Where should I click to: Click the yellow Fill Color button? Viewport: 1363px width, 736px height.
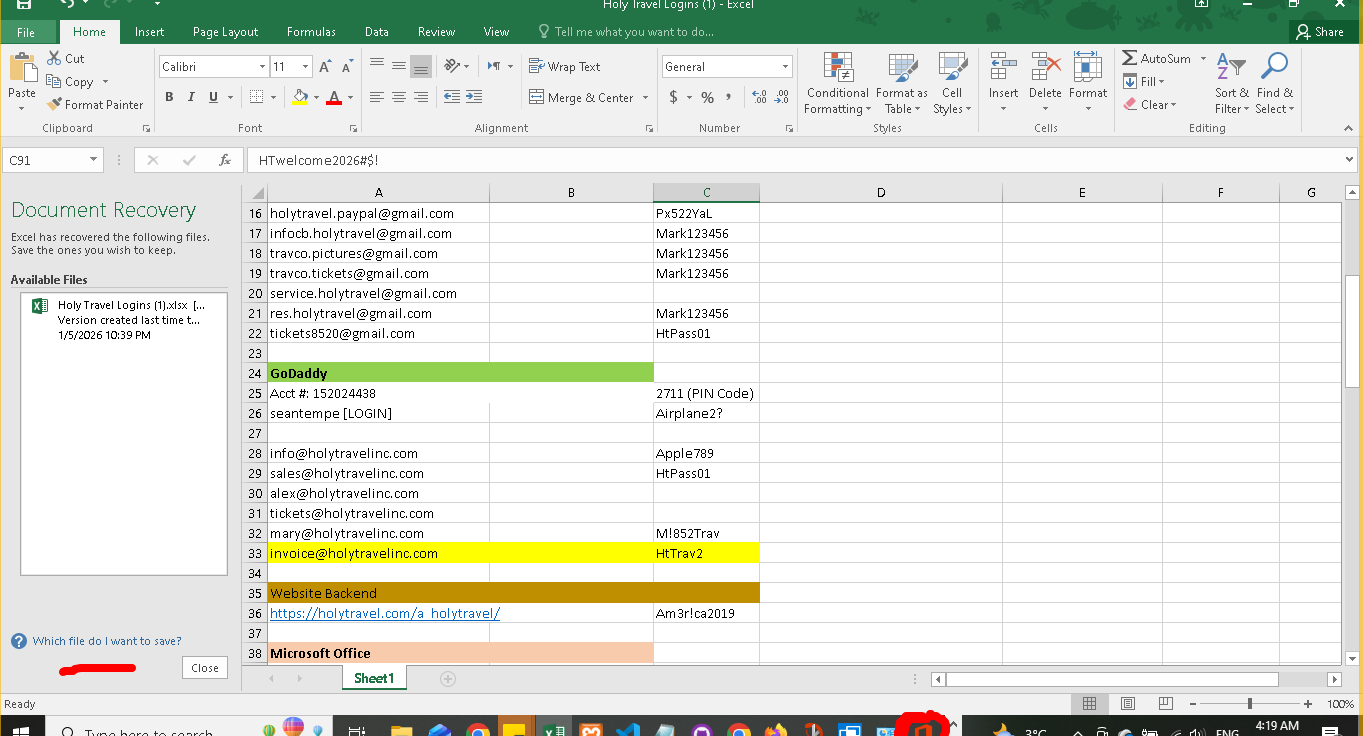(300, 97)
